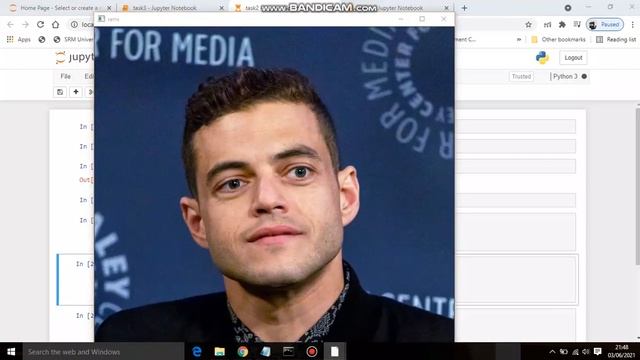Viewport: 640px width, 360px height.
Task: Click the Paused profile button
Action: click(605, 24)
